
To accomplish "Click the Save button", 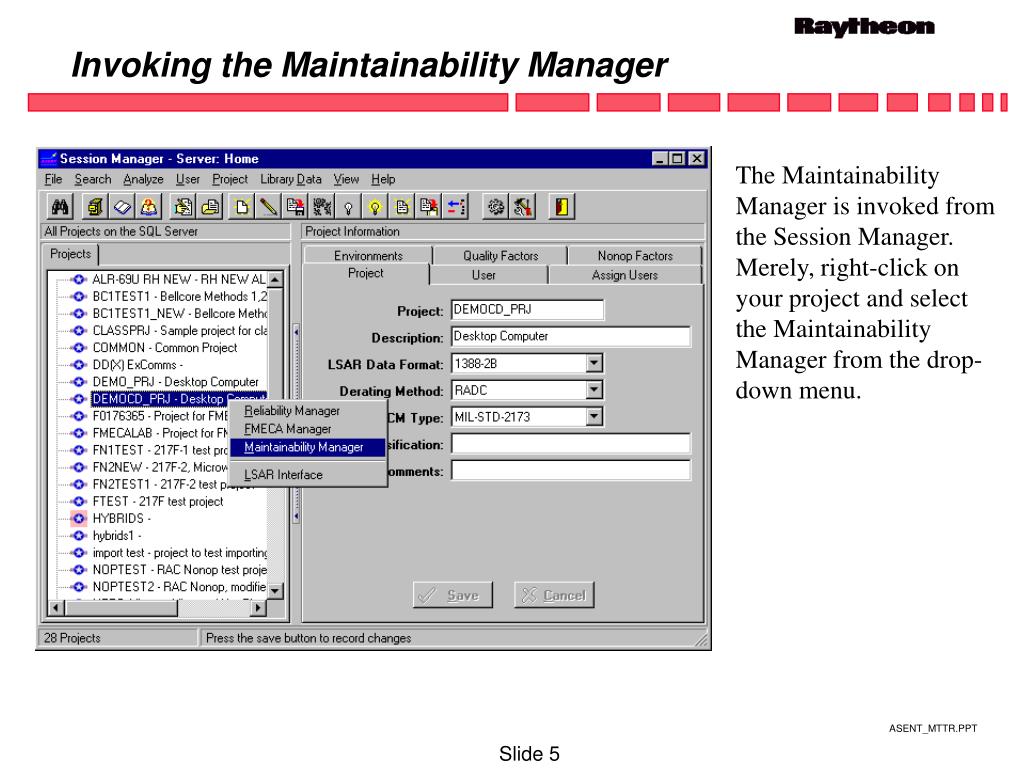I will coord(453,595).
